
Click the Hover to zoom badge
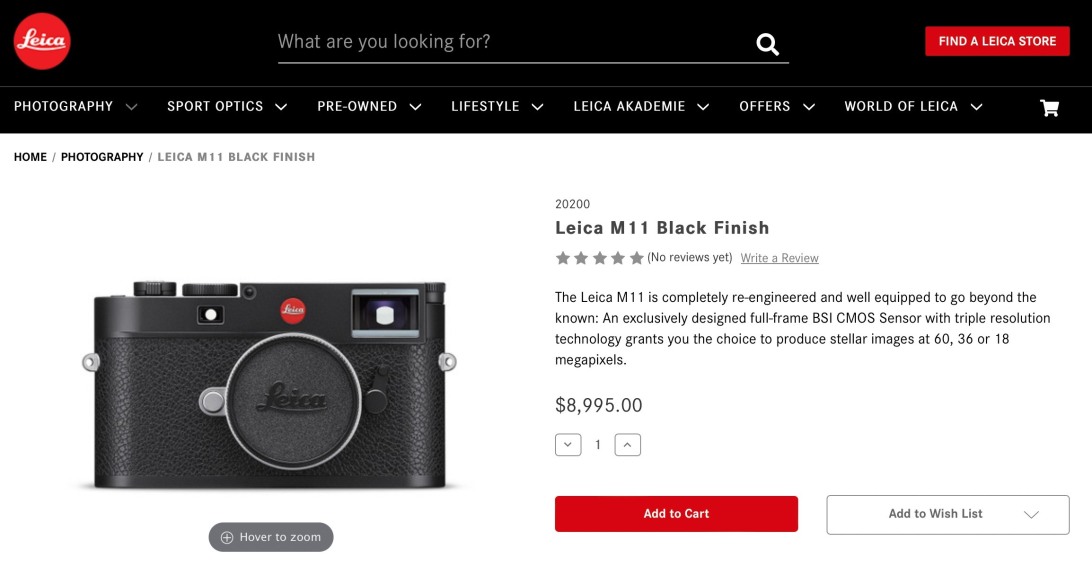(x=271, y=537)
